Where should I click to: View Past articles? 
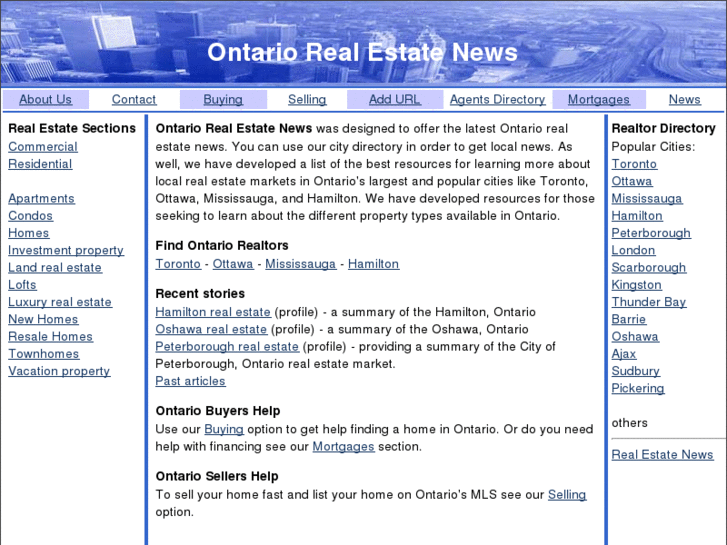click(190, 381)
